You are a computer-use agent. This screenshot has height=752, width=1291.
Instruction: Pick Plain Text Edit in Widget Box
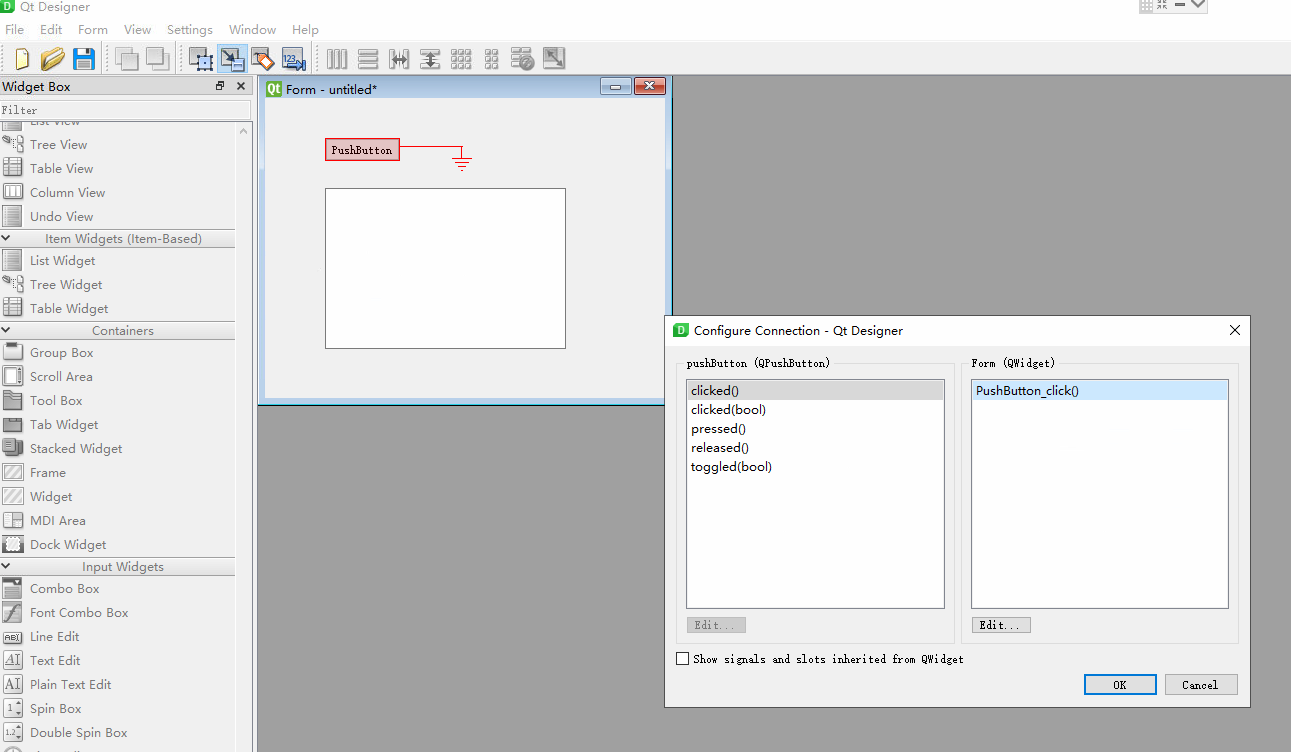(x=70, y=685)
